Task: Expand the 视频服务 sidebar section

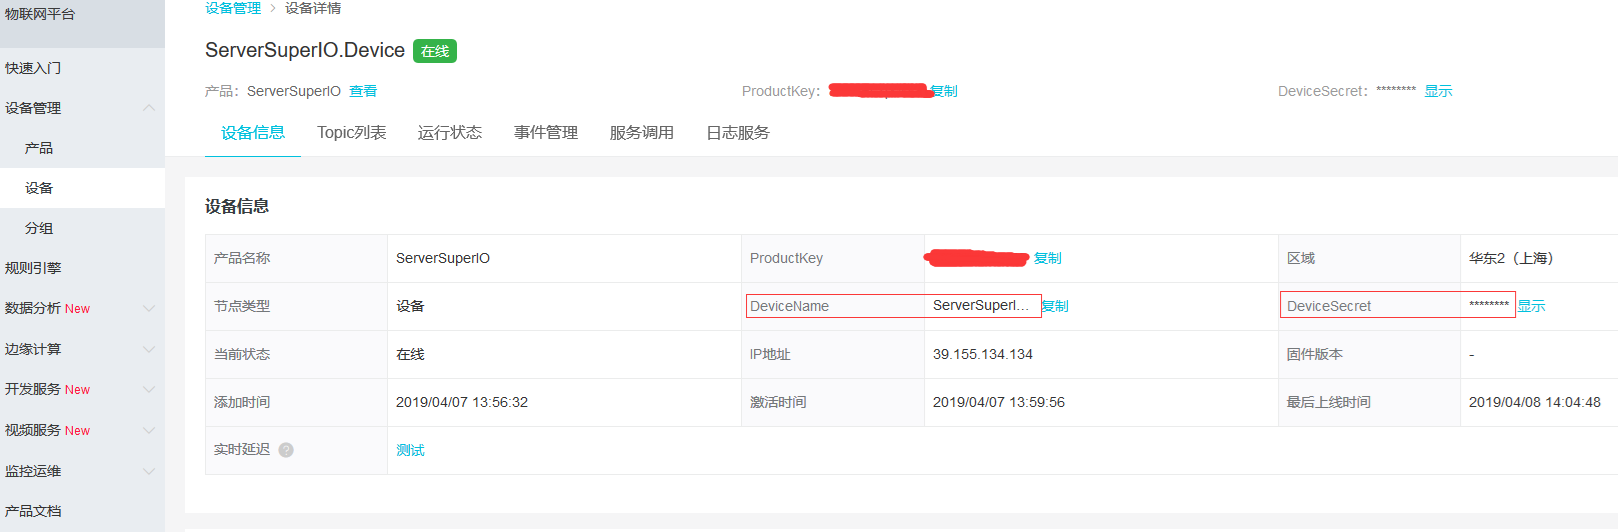Action: (x=148, y=430)
